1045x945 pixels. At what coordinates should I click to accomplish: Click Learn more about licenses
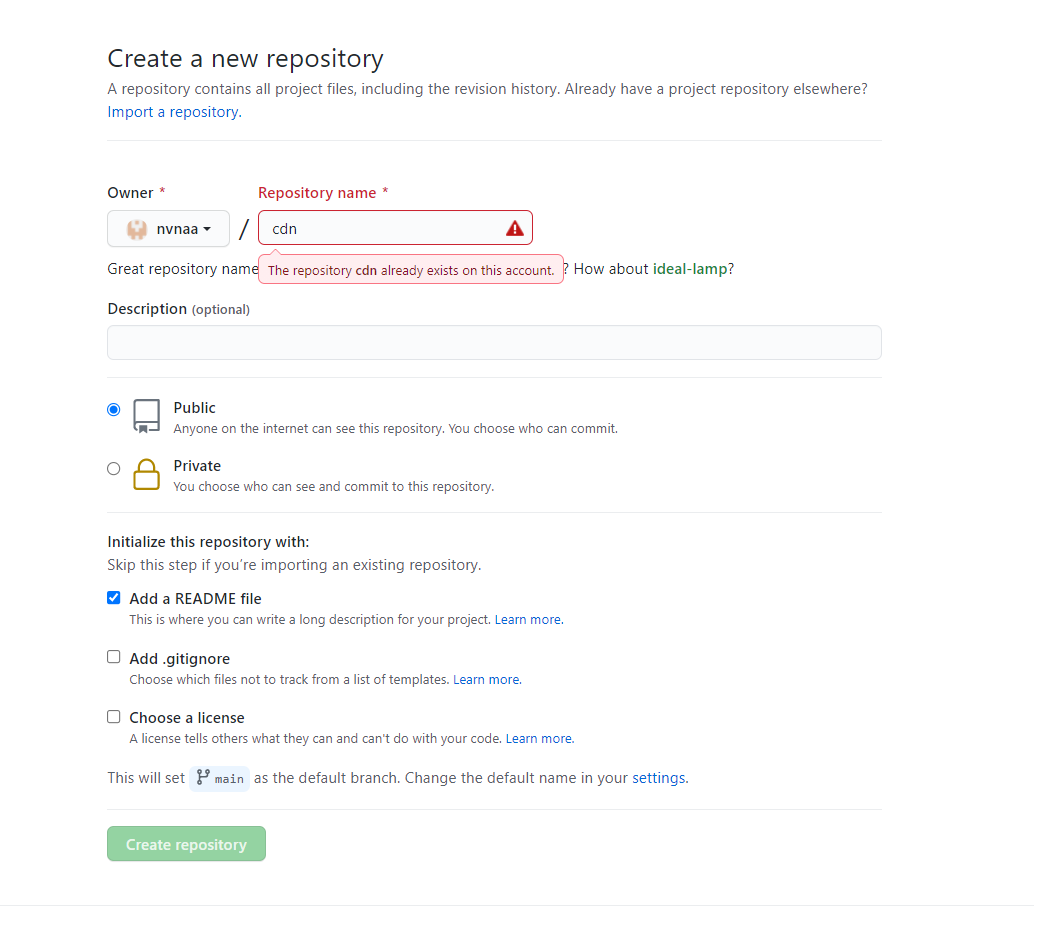[x=539, y=739]
